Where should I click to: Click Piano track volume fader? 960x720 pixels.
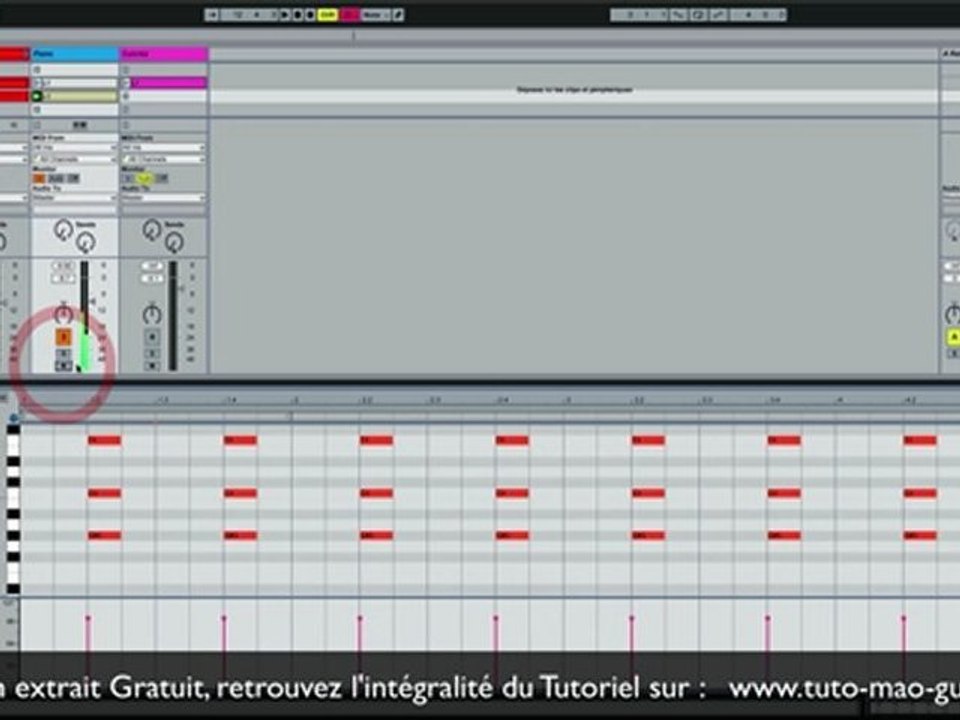[x=91, y=301]
